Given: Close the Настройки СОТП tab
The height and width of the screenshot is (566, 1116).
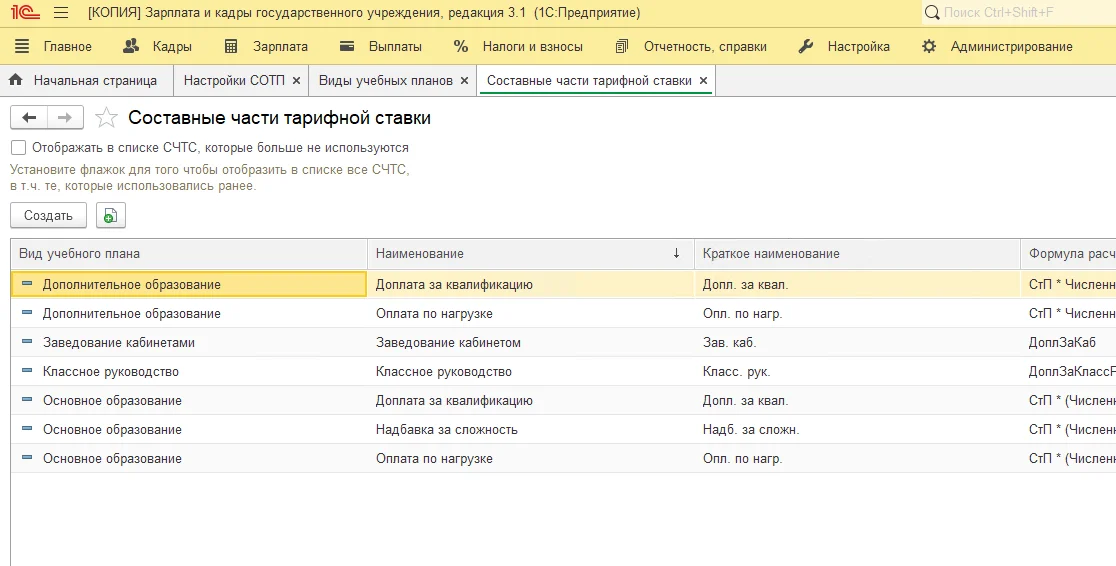Looking at the screenshot, I should 296,80.
